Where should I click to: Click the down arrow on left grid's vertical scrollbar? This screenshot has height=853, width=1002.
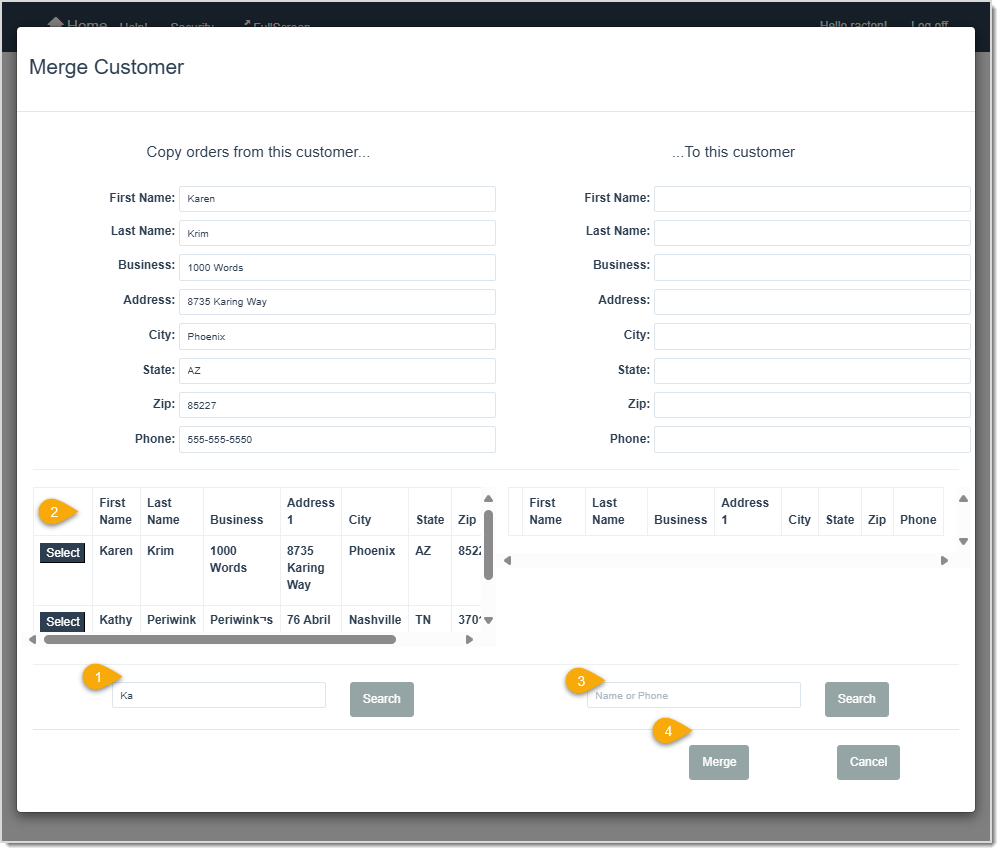[488, 620]
